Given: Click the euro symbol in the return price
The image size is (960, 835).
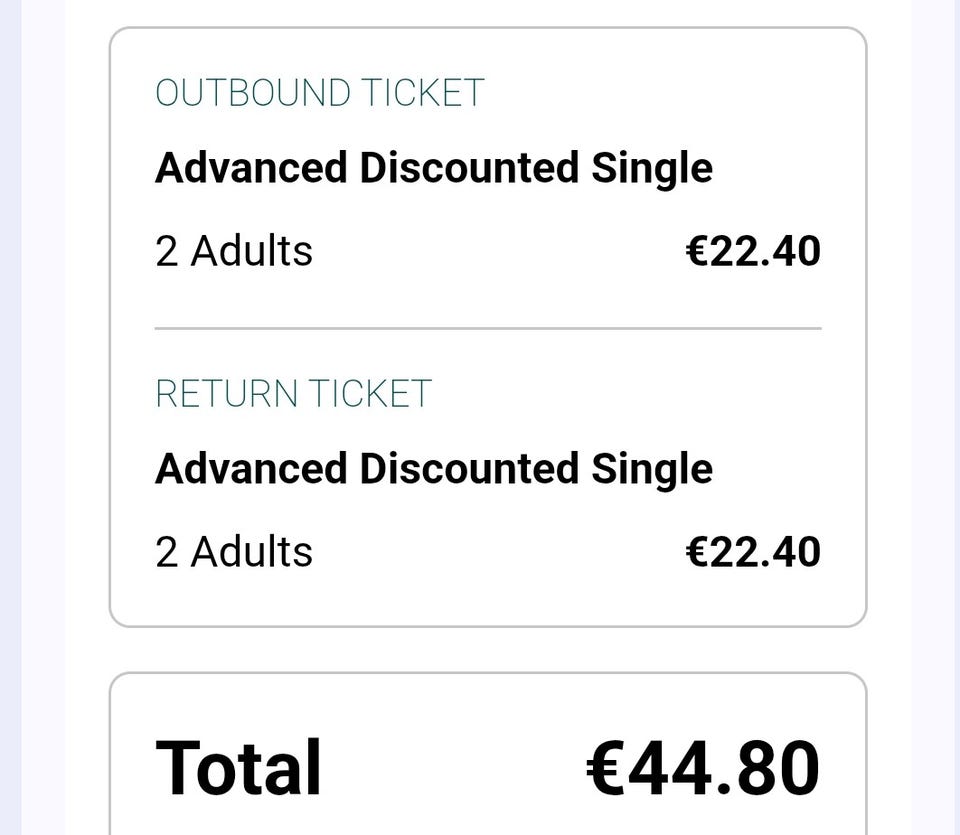Looking at the screenshot, I should tap(697, 553).
